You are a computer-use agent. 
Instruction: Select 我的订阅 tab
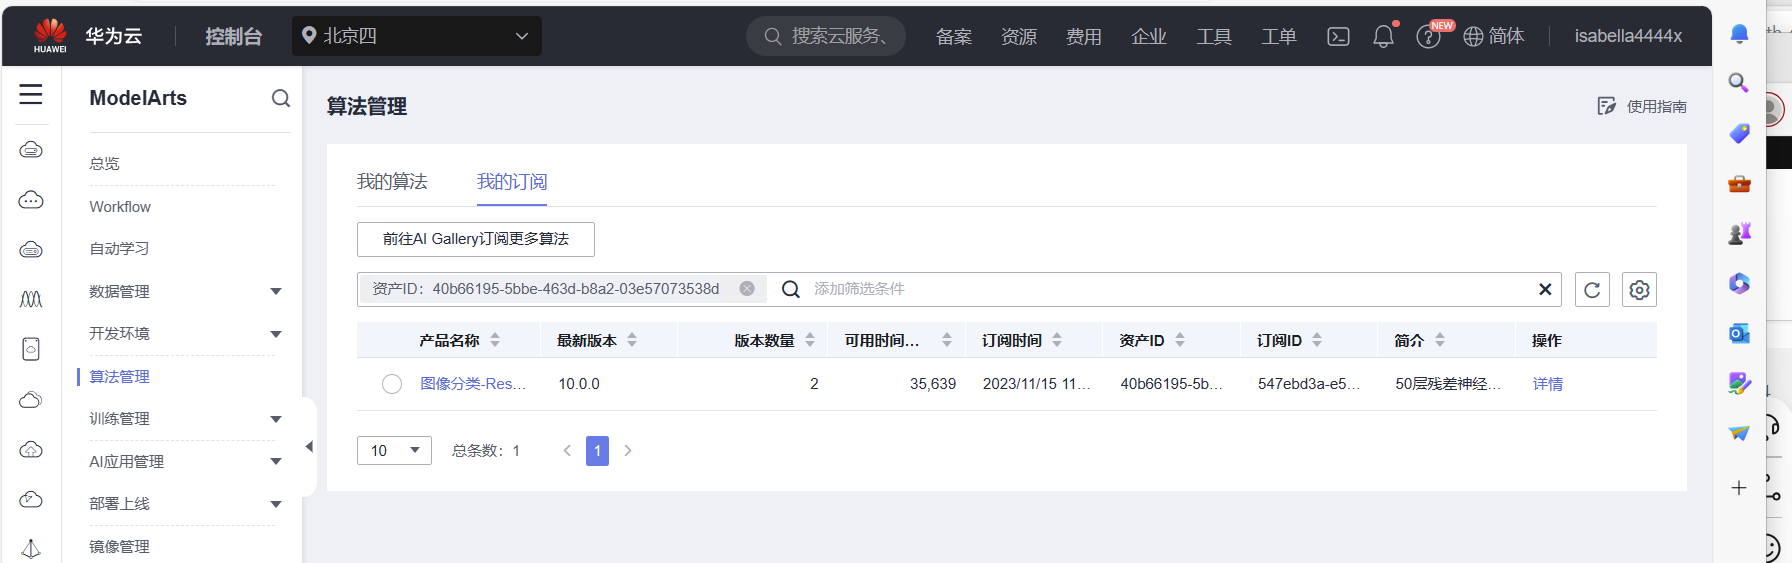coord(512,182)
